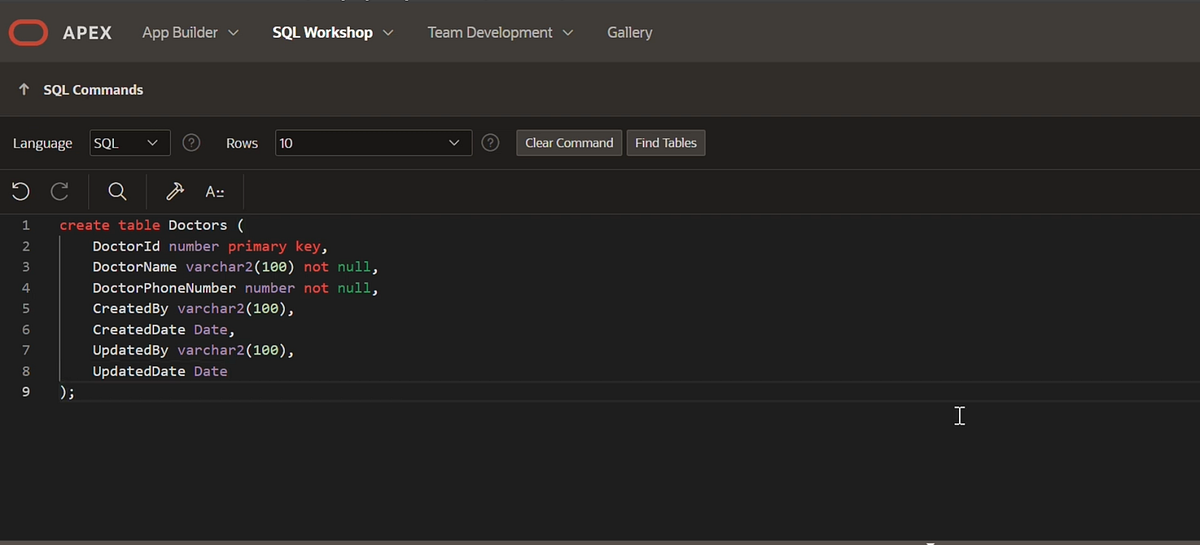Click the 'CreatedBy varchar2(100)' line
Viewport: 1200px width, 545px height.
tap(193, 309)
